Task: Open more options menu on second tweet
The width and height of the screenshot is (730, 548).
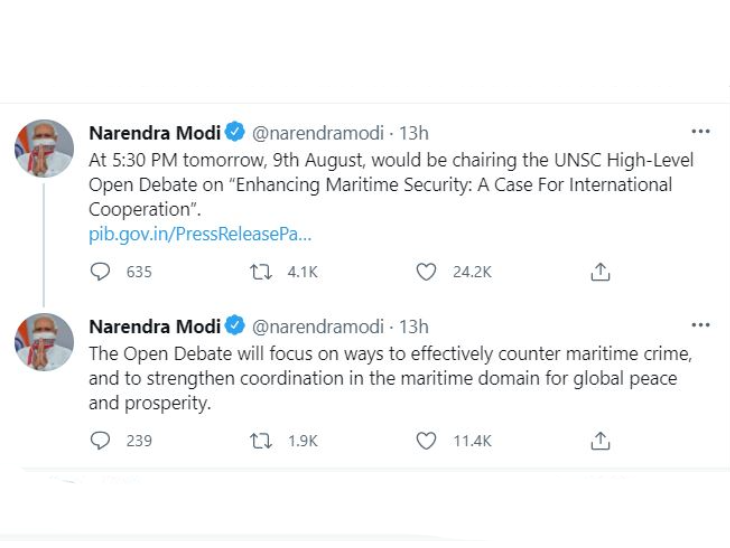Action: 700,326
